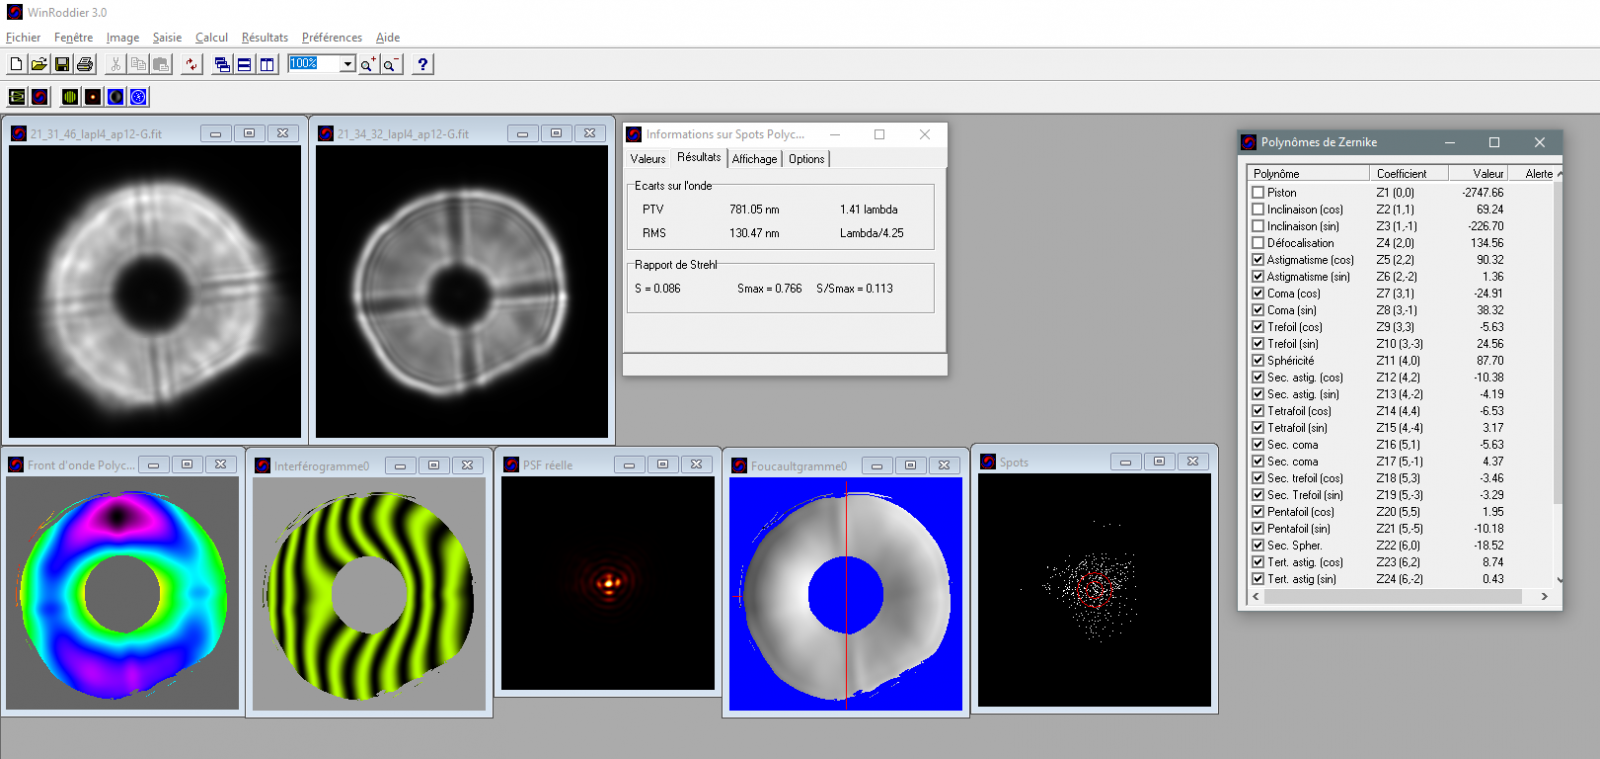The image size is (1600, 759).
Task: Click the Foucaultgramme0 image
Action: (846, 594)
